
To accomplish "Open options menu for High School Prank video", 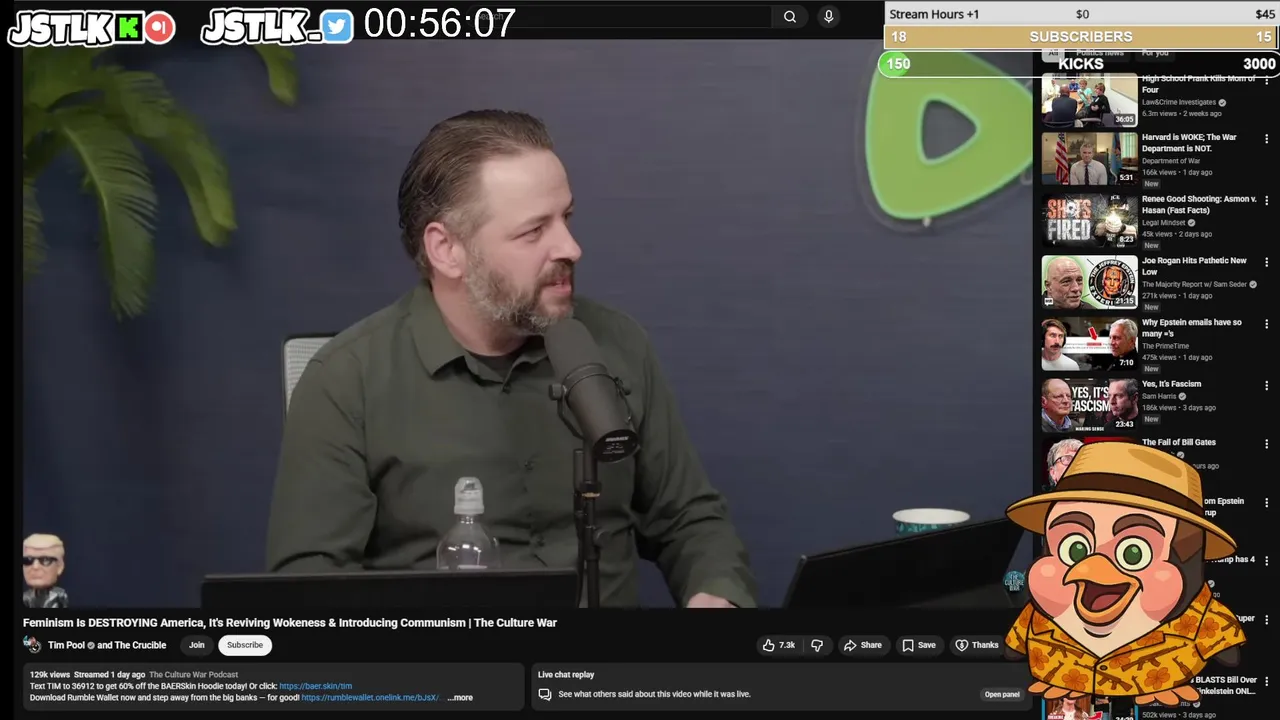I will tap(1267, 81).
